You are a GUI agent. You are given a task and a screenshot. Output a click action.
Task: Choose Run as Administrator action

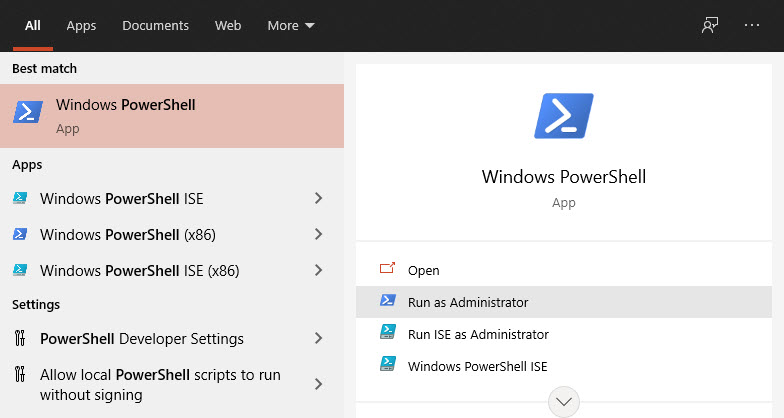(468, 302)
